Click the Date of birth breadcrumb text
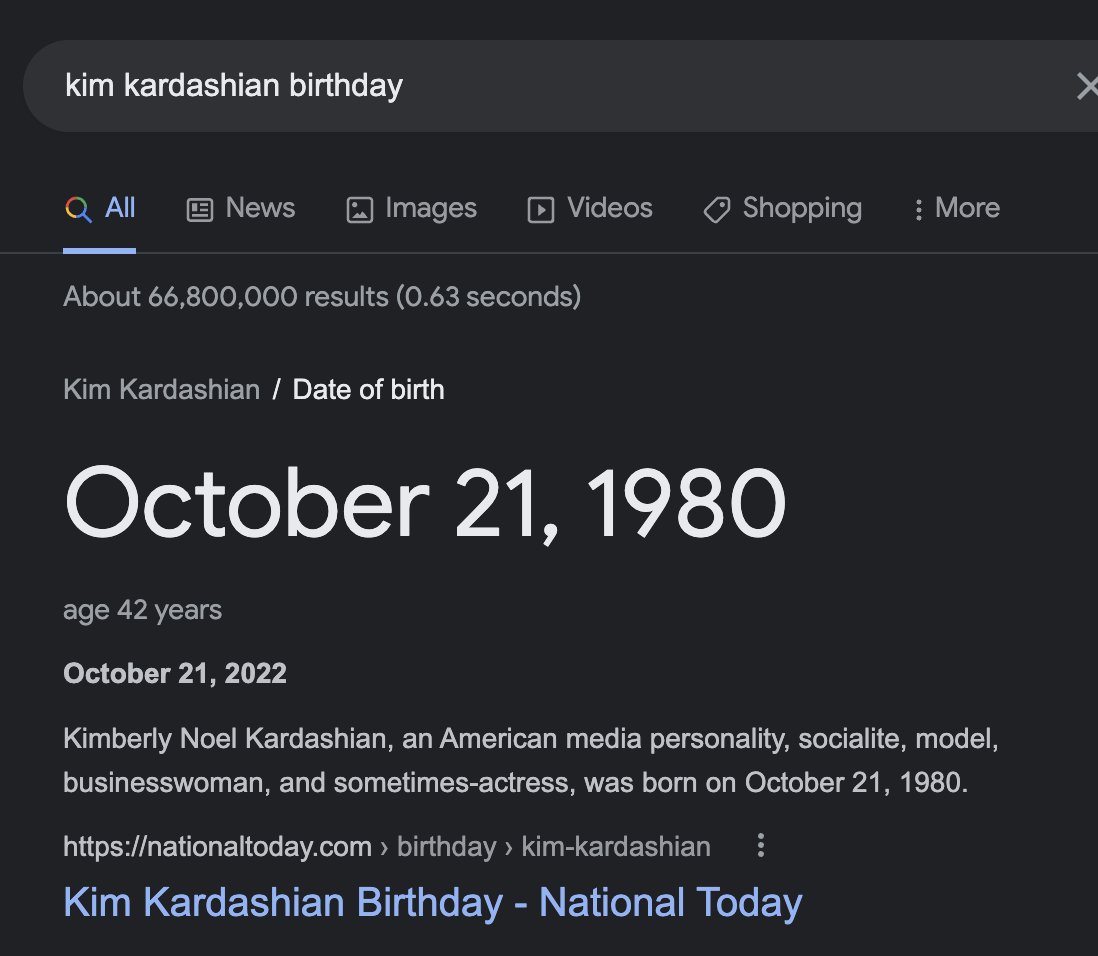This screenshot has height=956, width=1098. (368, 389)
